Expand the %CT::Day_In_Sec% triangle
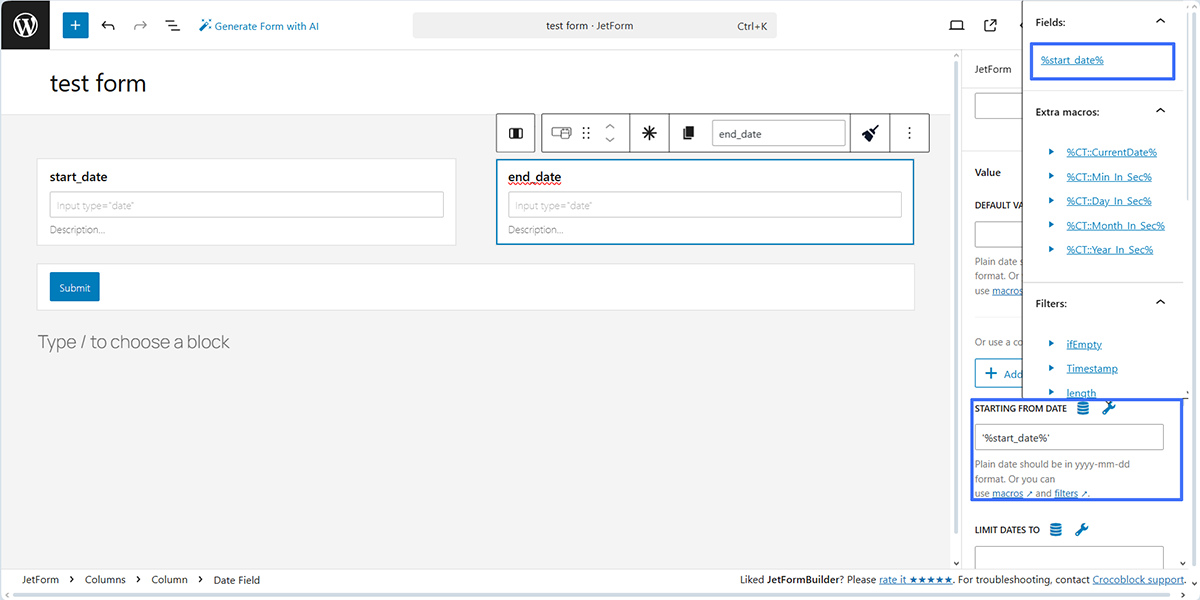Viewport: 1200px width, 600px height. click(1052, 201)
